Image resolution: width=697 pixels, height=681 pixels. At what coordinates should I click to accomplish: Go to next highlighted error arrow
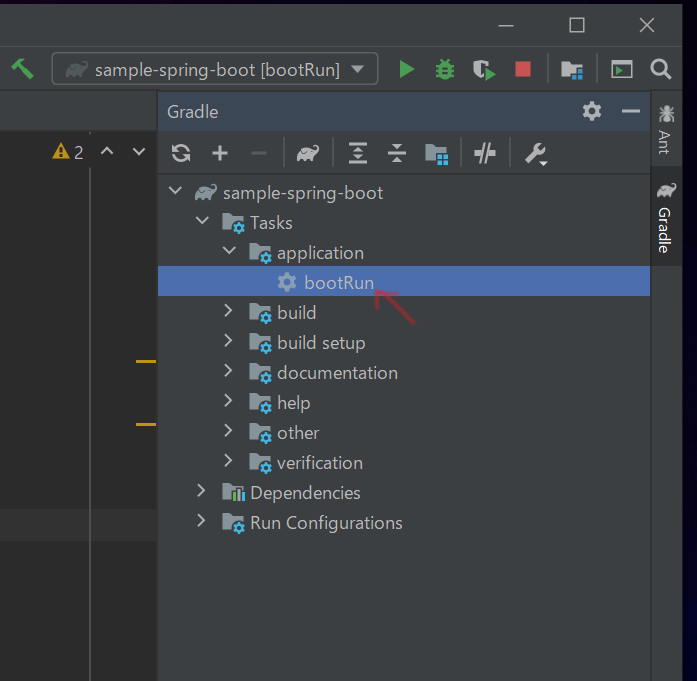(139, 152)
